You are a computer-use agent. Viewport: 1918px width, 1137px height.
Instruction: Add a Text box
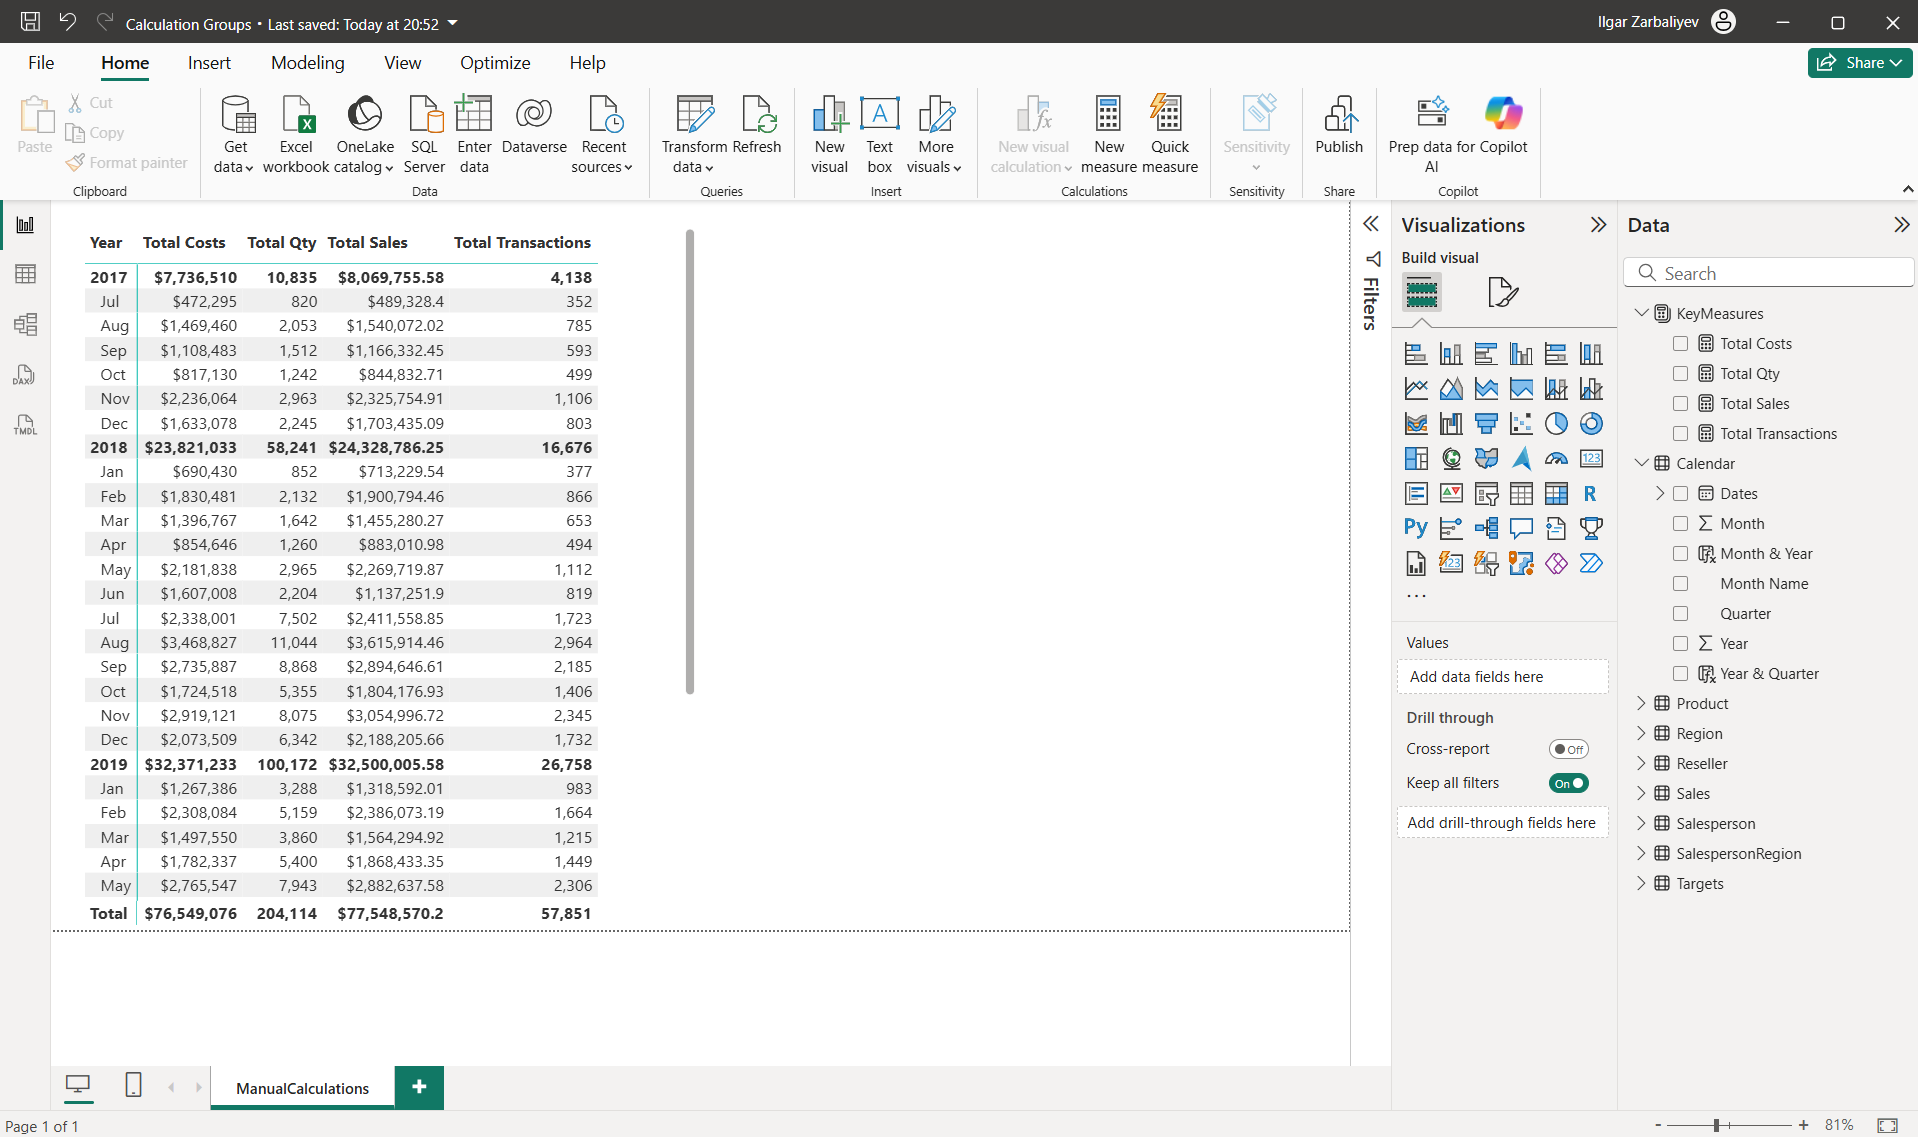(880, 135)
